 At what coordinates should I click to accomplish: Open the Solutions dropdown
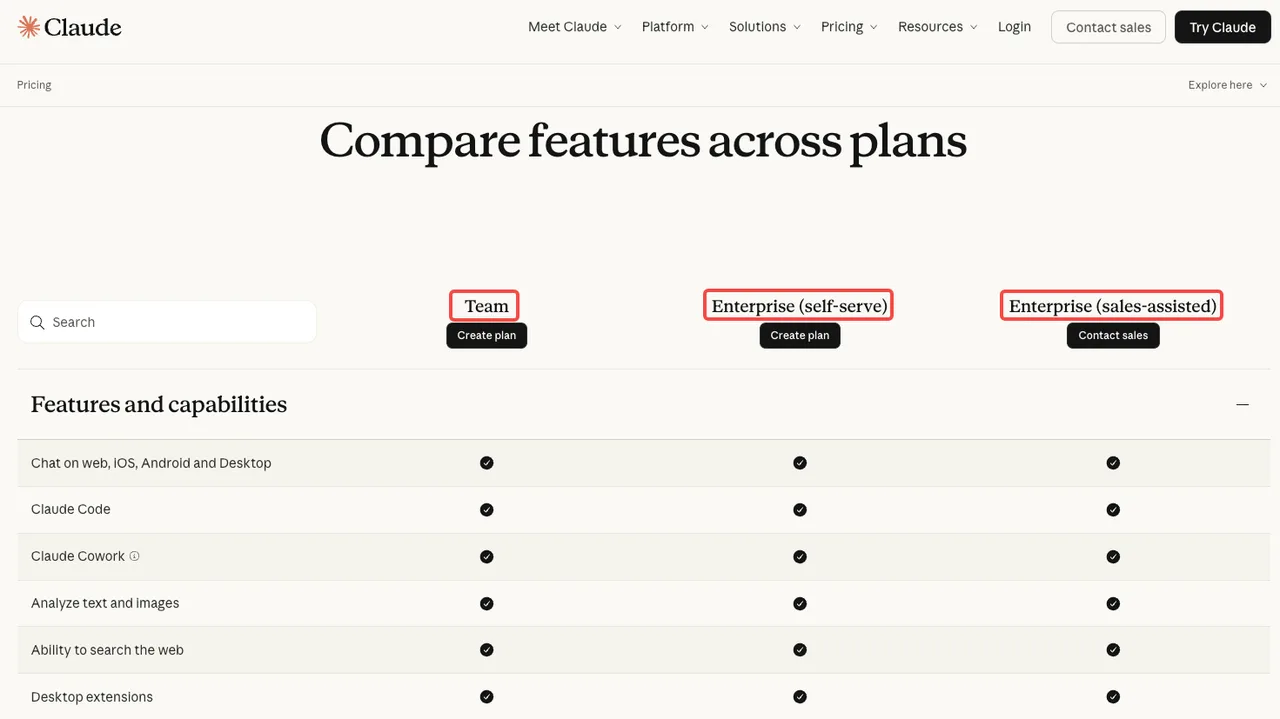pos(765,27)
